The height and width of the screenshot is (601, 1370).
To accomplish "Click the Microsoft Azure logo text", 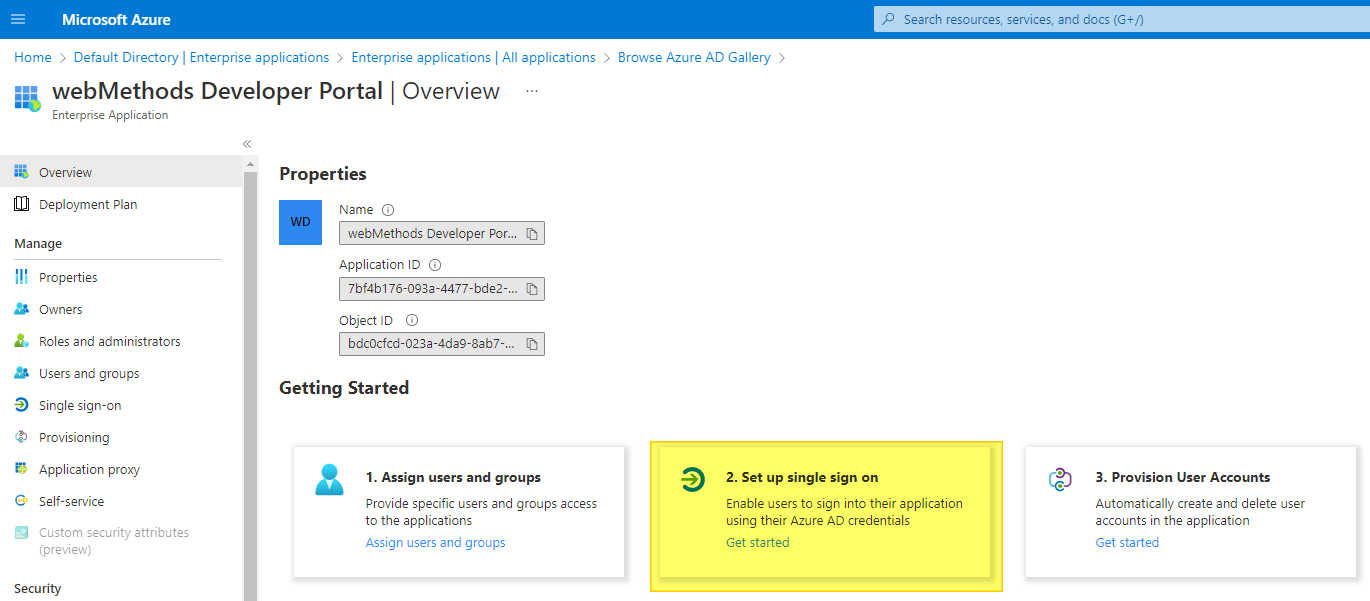I will [116, 20].
